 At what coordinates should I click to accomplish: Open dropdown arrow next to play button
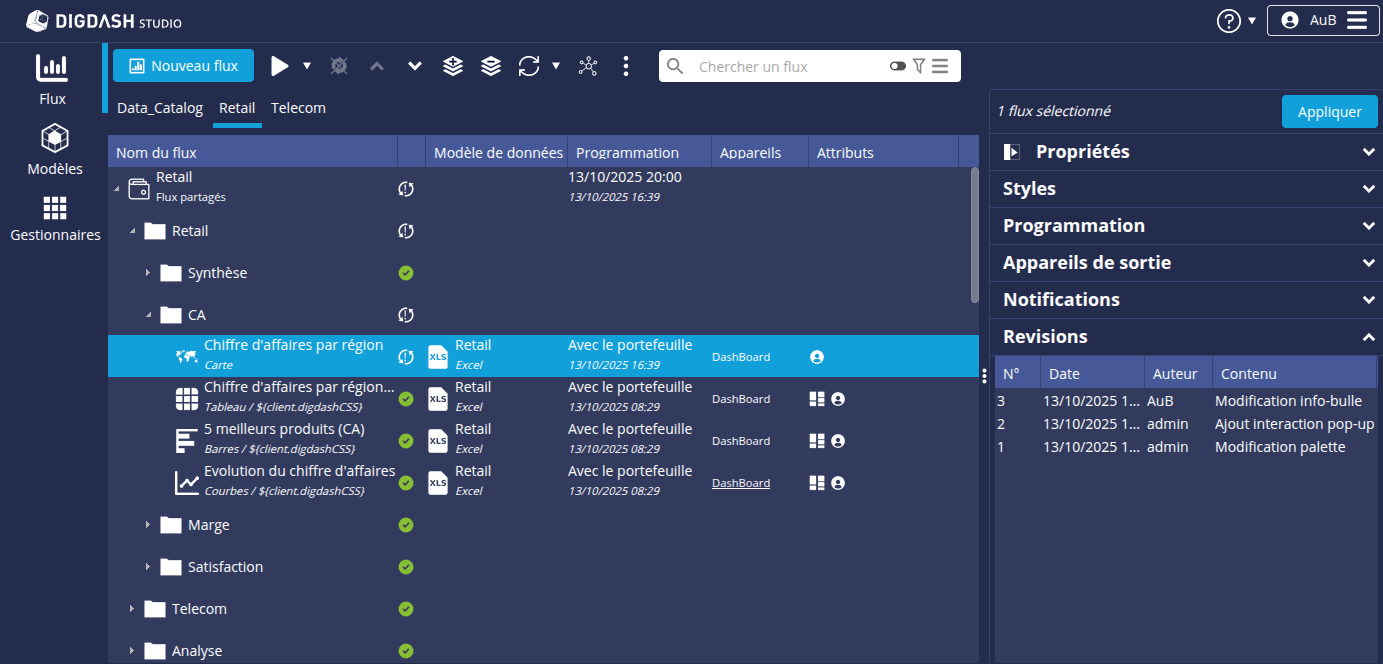307,66
